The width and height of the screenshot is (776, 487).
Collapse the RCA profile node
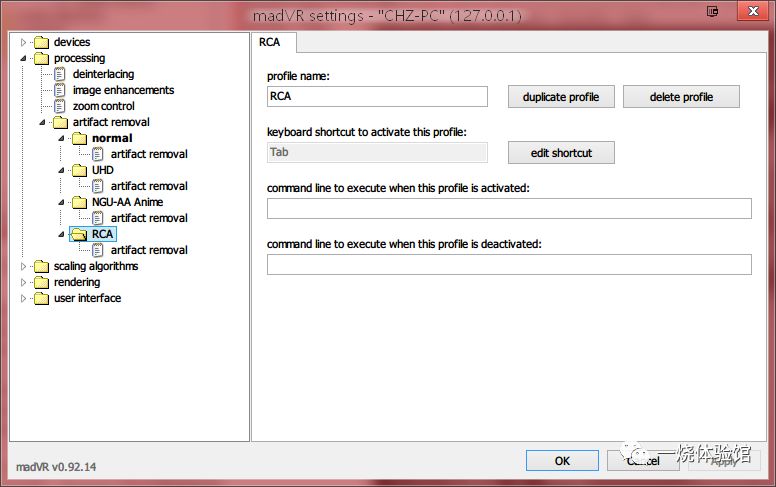pyautogui.click(x=61, y=234)
